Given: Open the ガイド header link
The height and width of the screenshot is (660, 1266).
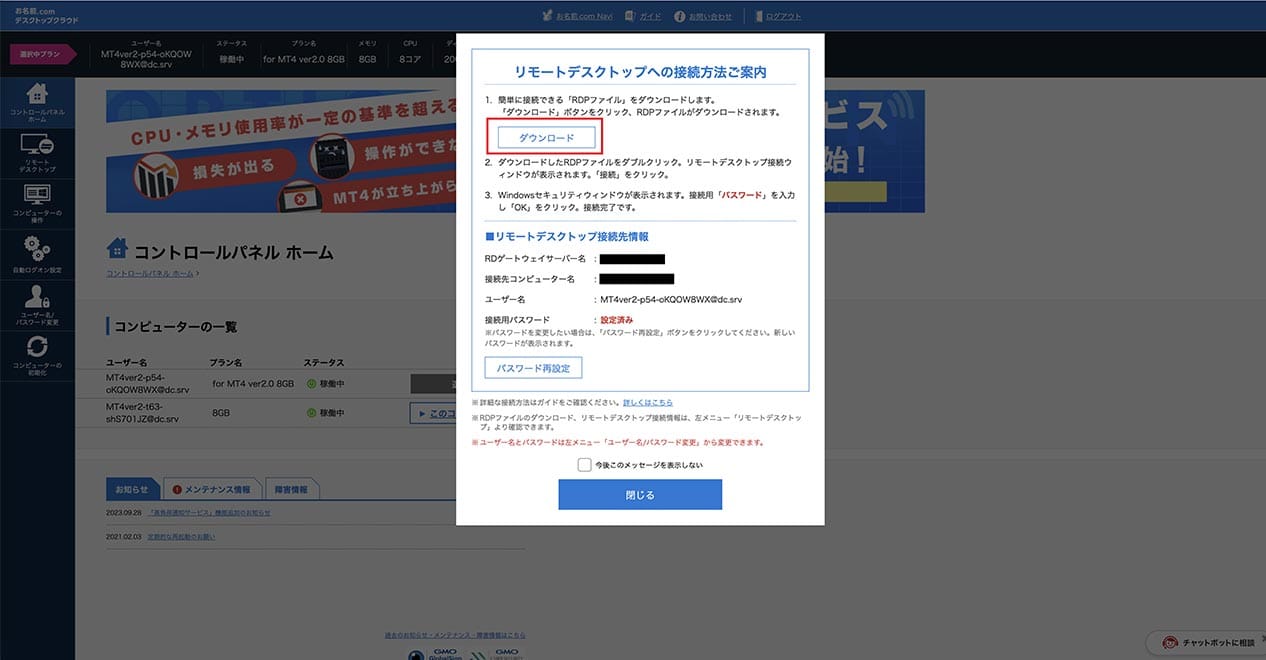Looking at the screenshot, I should point(644,16).
